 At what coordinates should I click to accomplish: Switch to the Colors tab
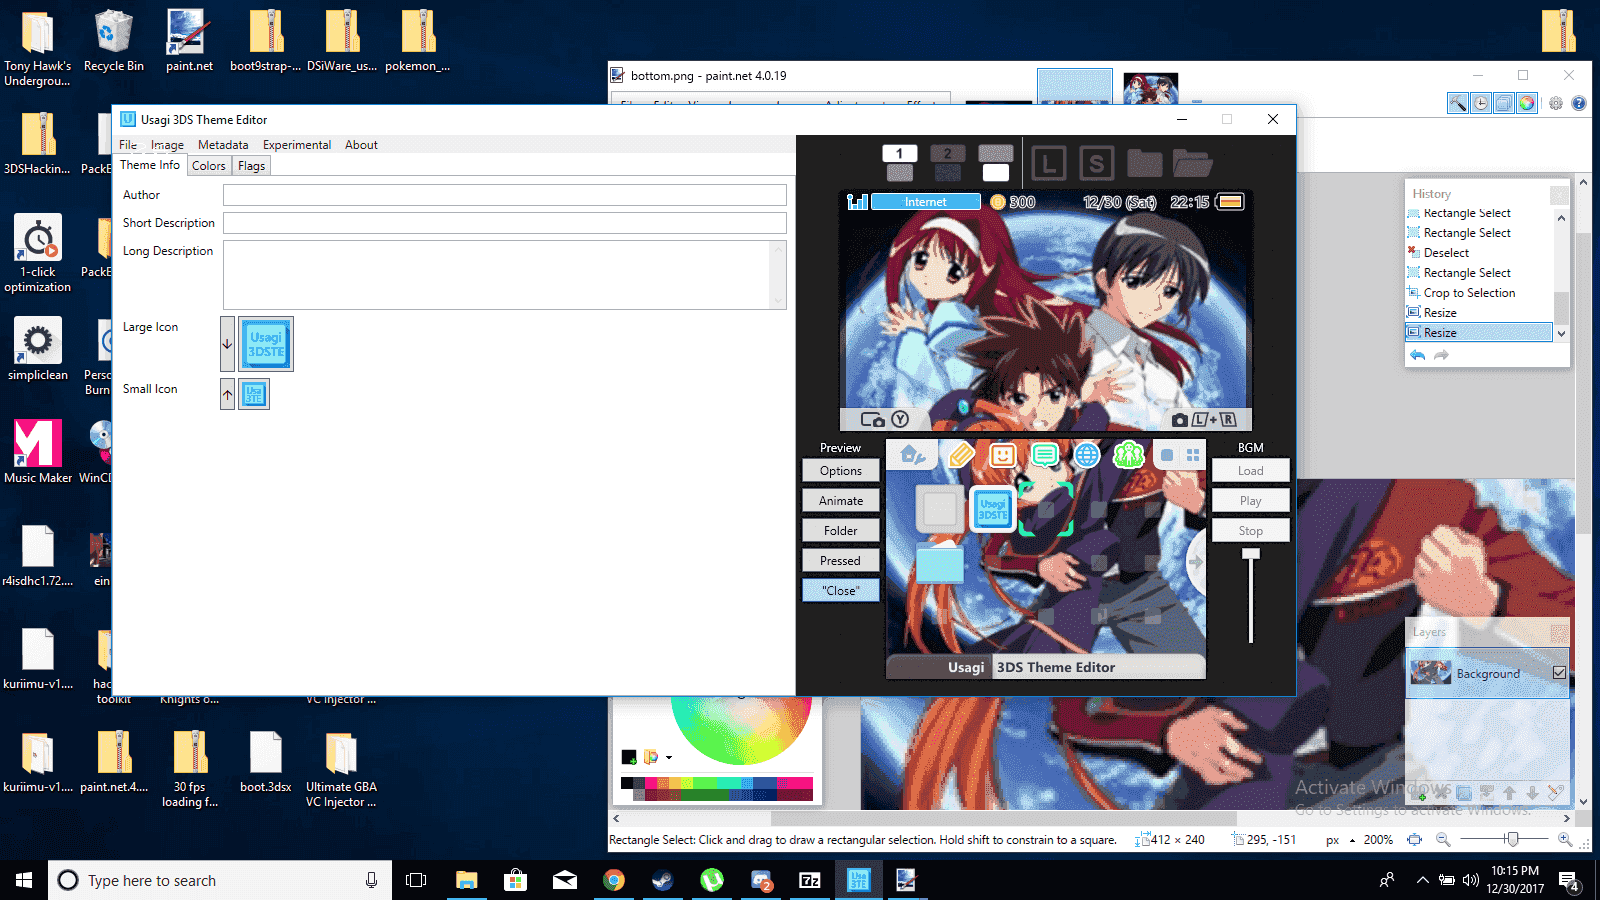click(209, 166)
